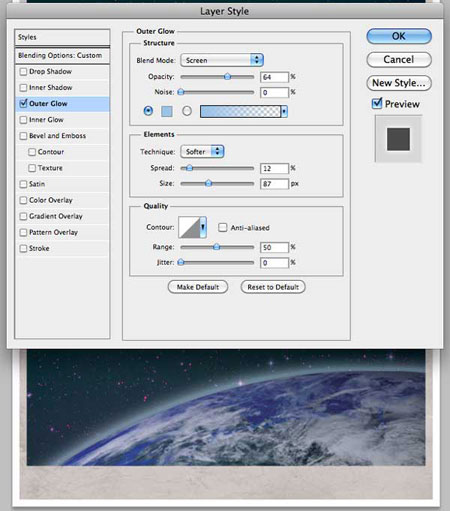Open the Technique Softer dropdown
This screenshot has height=511, width=450.
point(202,152)
